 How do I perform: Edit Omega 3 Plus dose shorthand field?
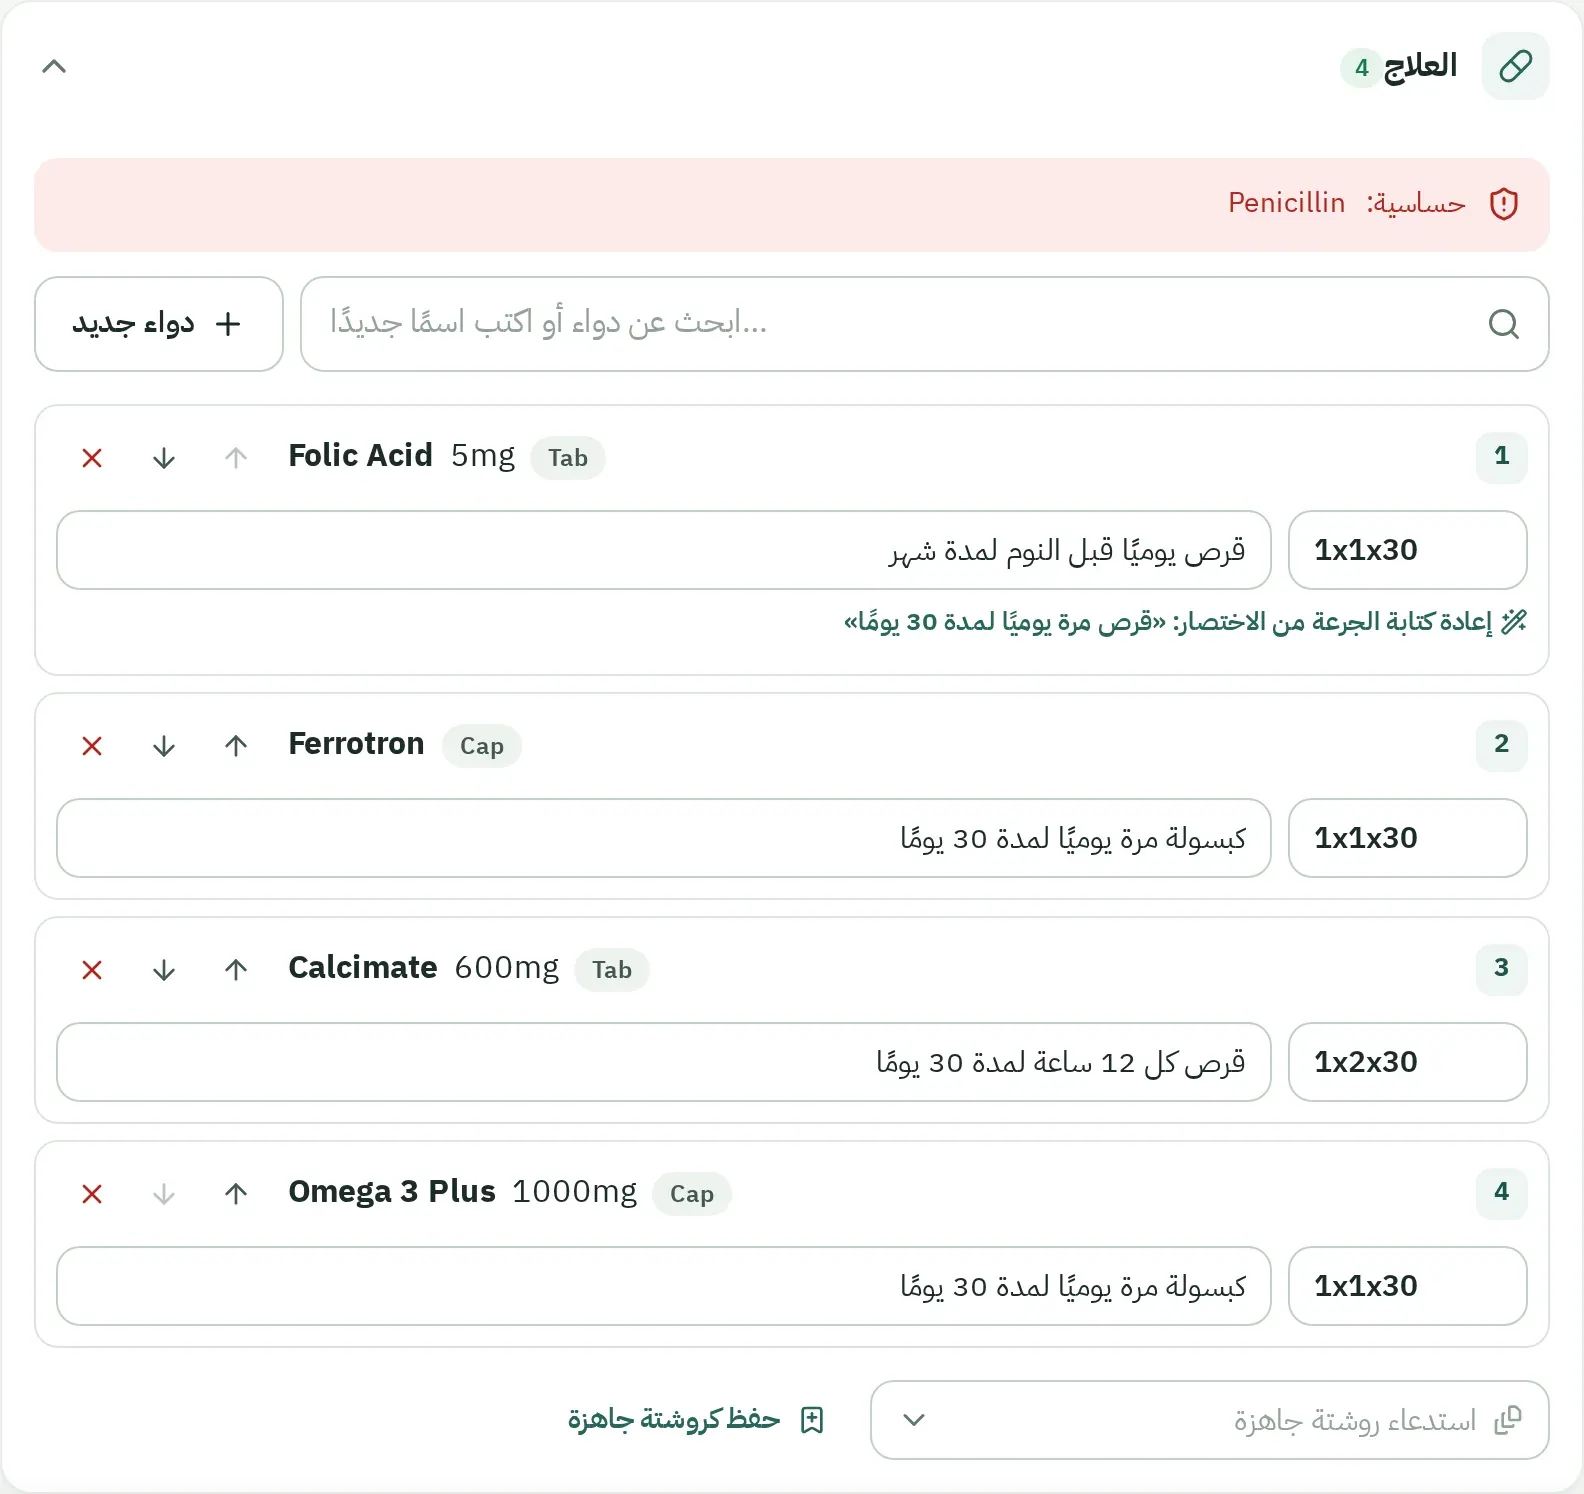pyautogui.click(x=1407, y=1286)
